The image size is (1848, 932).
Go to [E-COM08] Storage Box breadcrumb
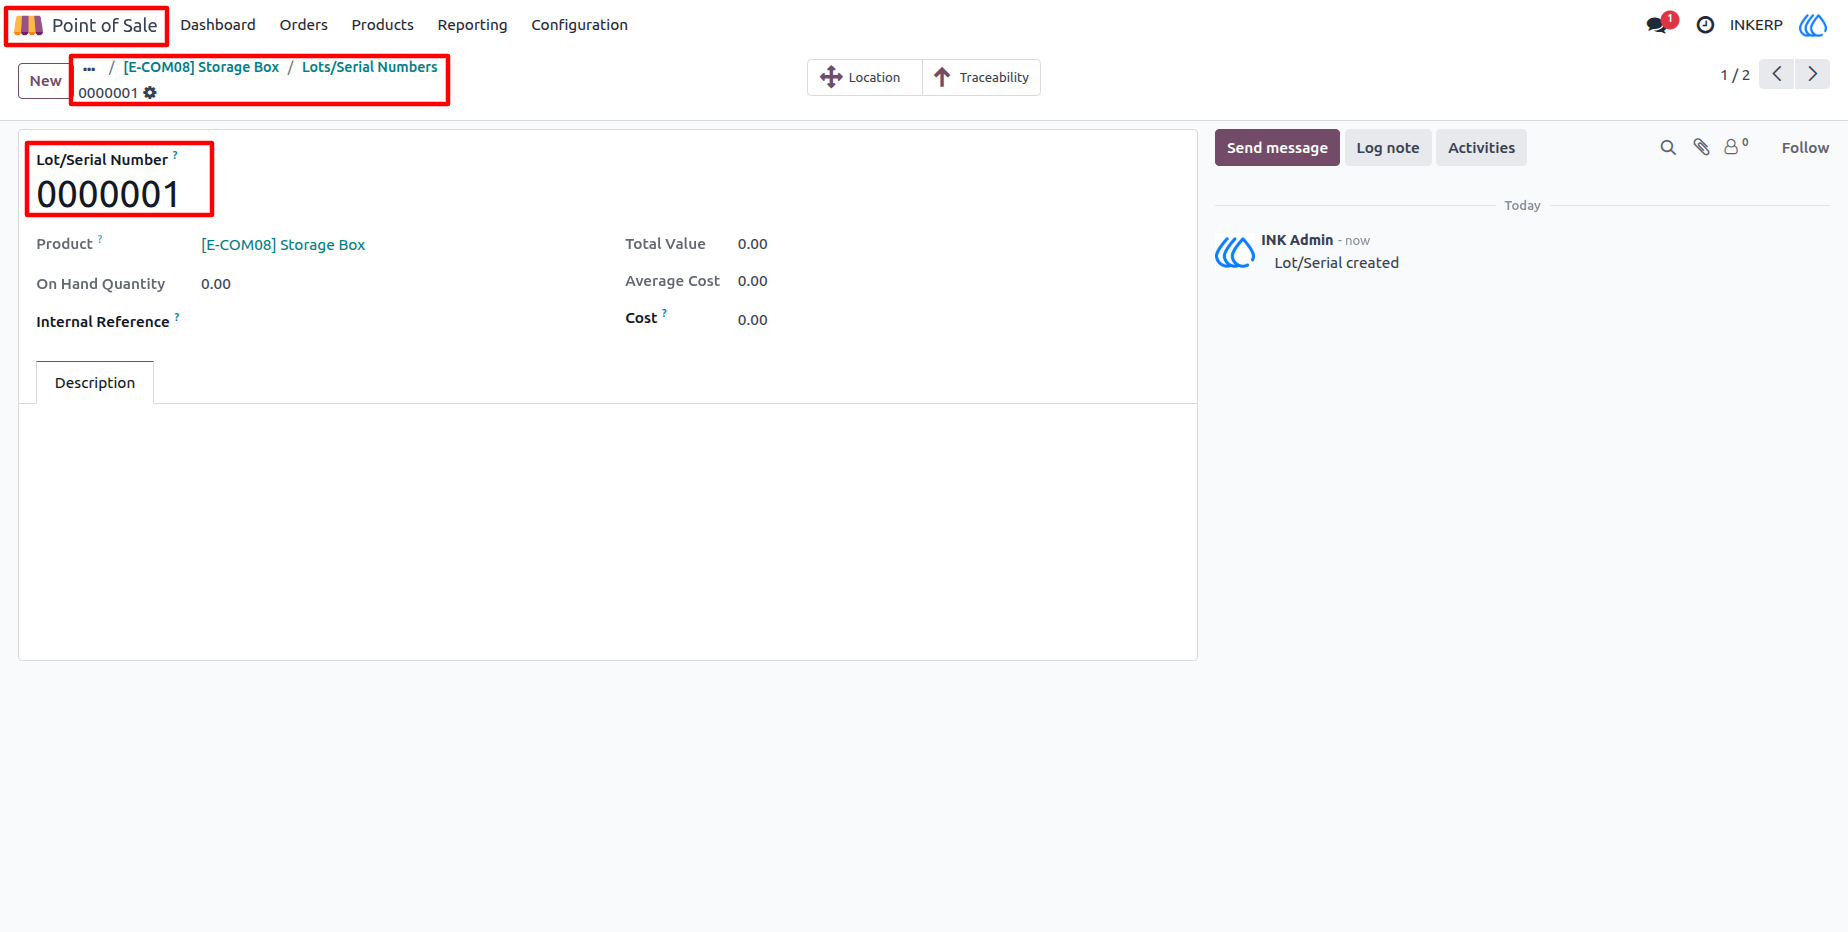point(202,67)
